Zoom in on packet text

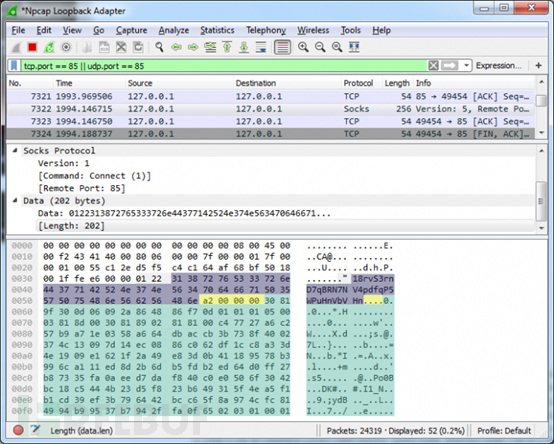(x=303, y=47)
